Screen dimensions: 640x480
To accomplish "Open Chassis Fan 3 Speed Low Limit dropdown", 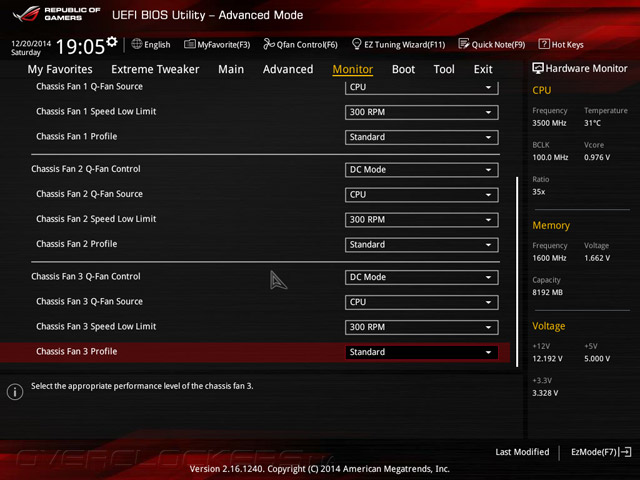I will 422,327.
